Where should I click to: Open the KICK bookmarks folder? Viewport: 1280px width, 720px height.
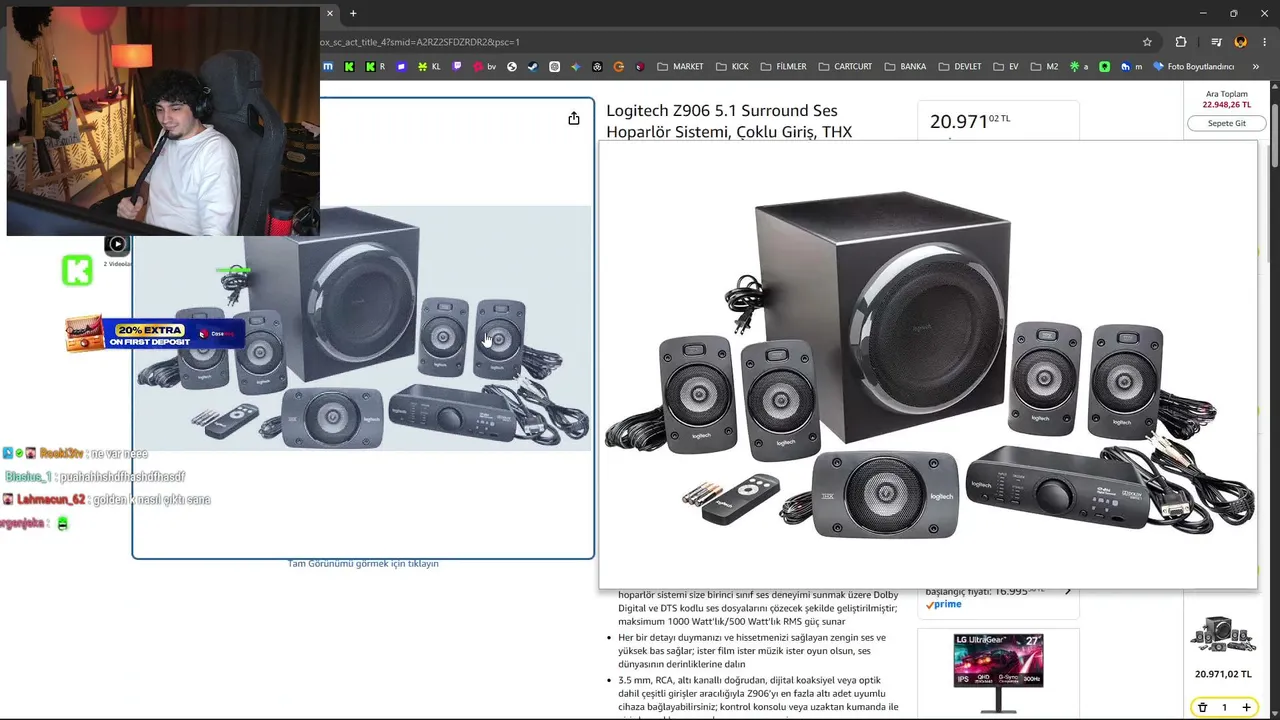click(732, 67)
